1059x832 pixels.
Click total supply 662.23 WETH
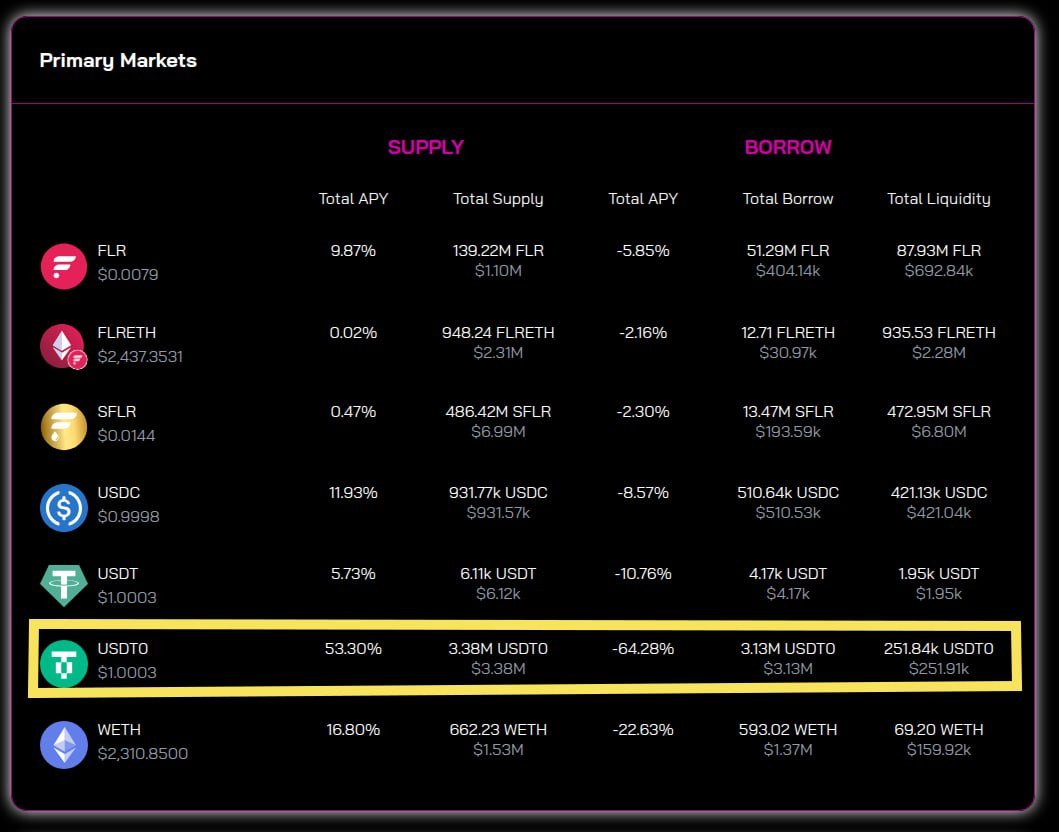498,730
